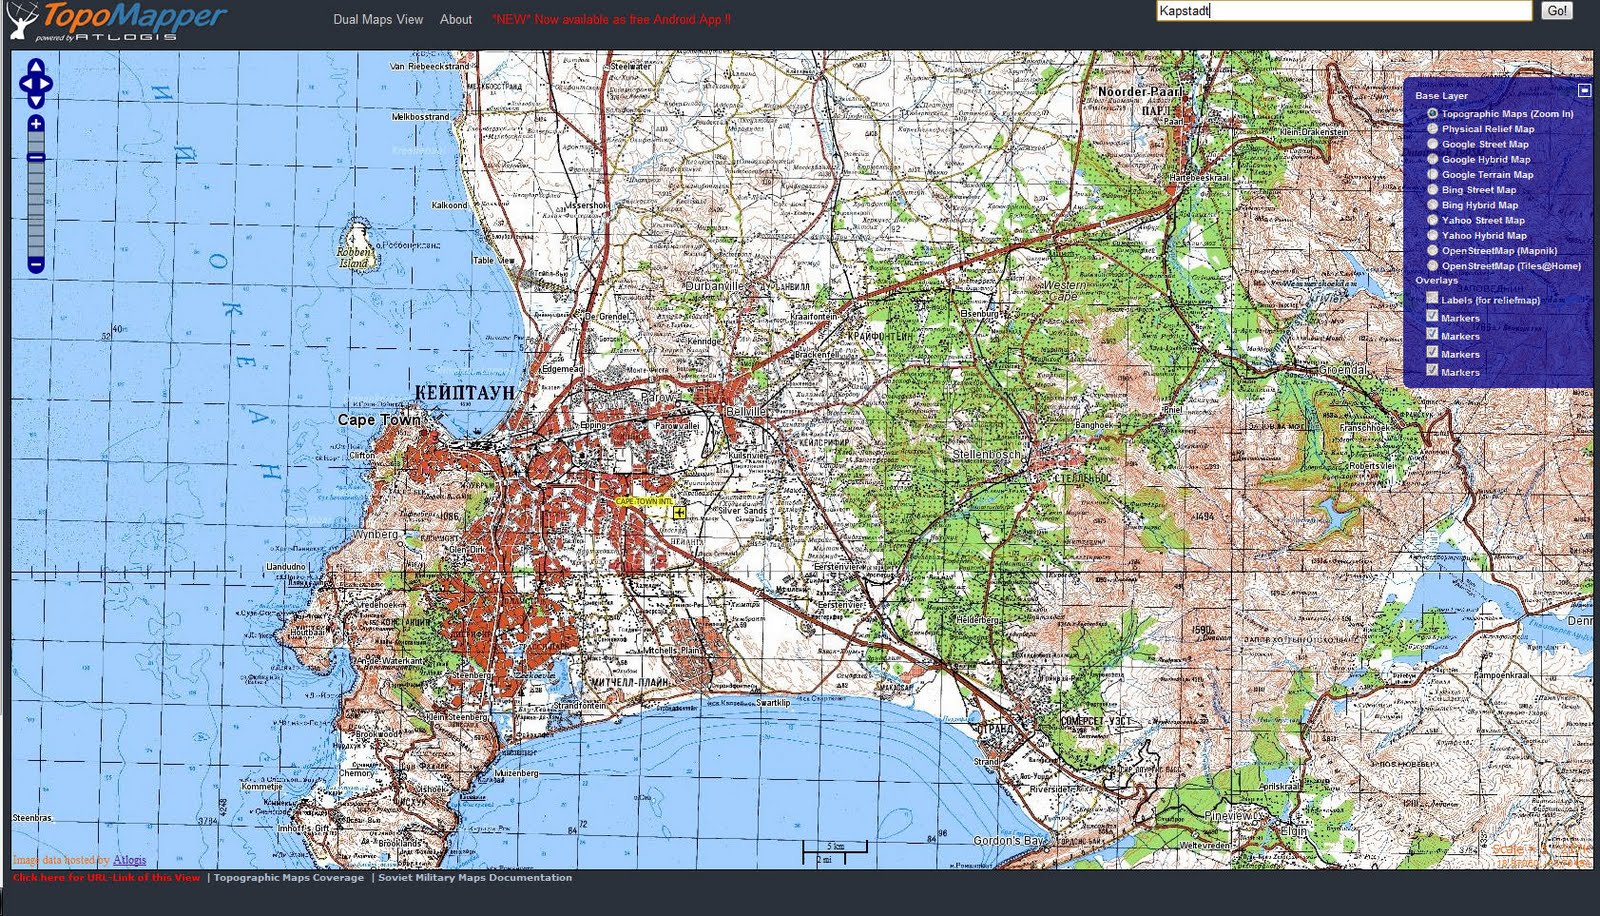
Task: Pan the map east with right arrow
Action: tap(46, 84)
